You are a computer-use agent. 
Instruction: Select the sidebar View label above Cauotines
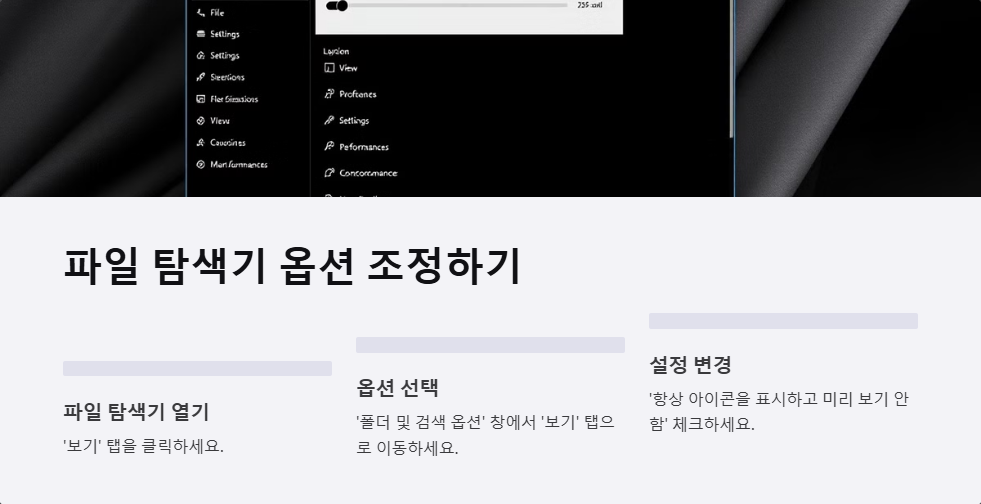coord(220,121)
